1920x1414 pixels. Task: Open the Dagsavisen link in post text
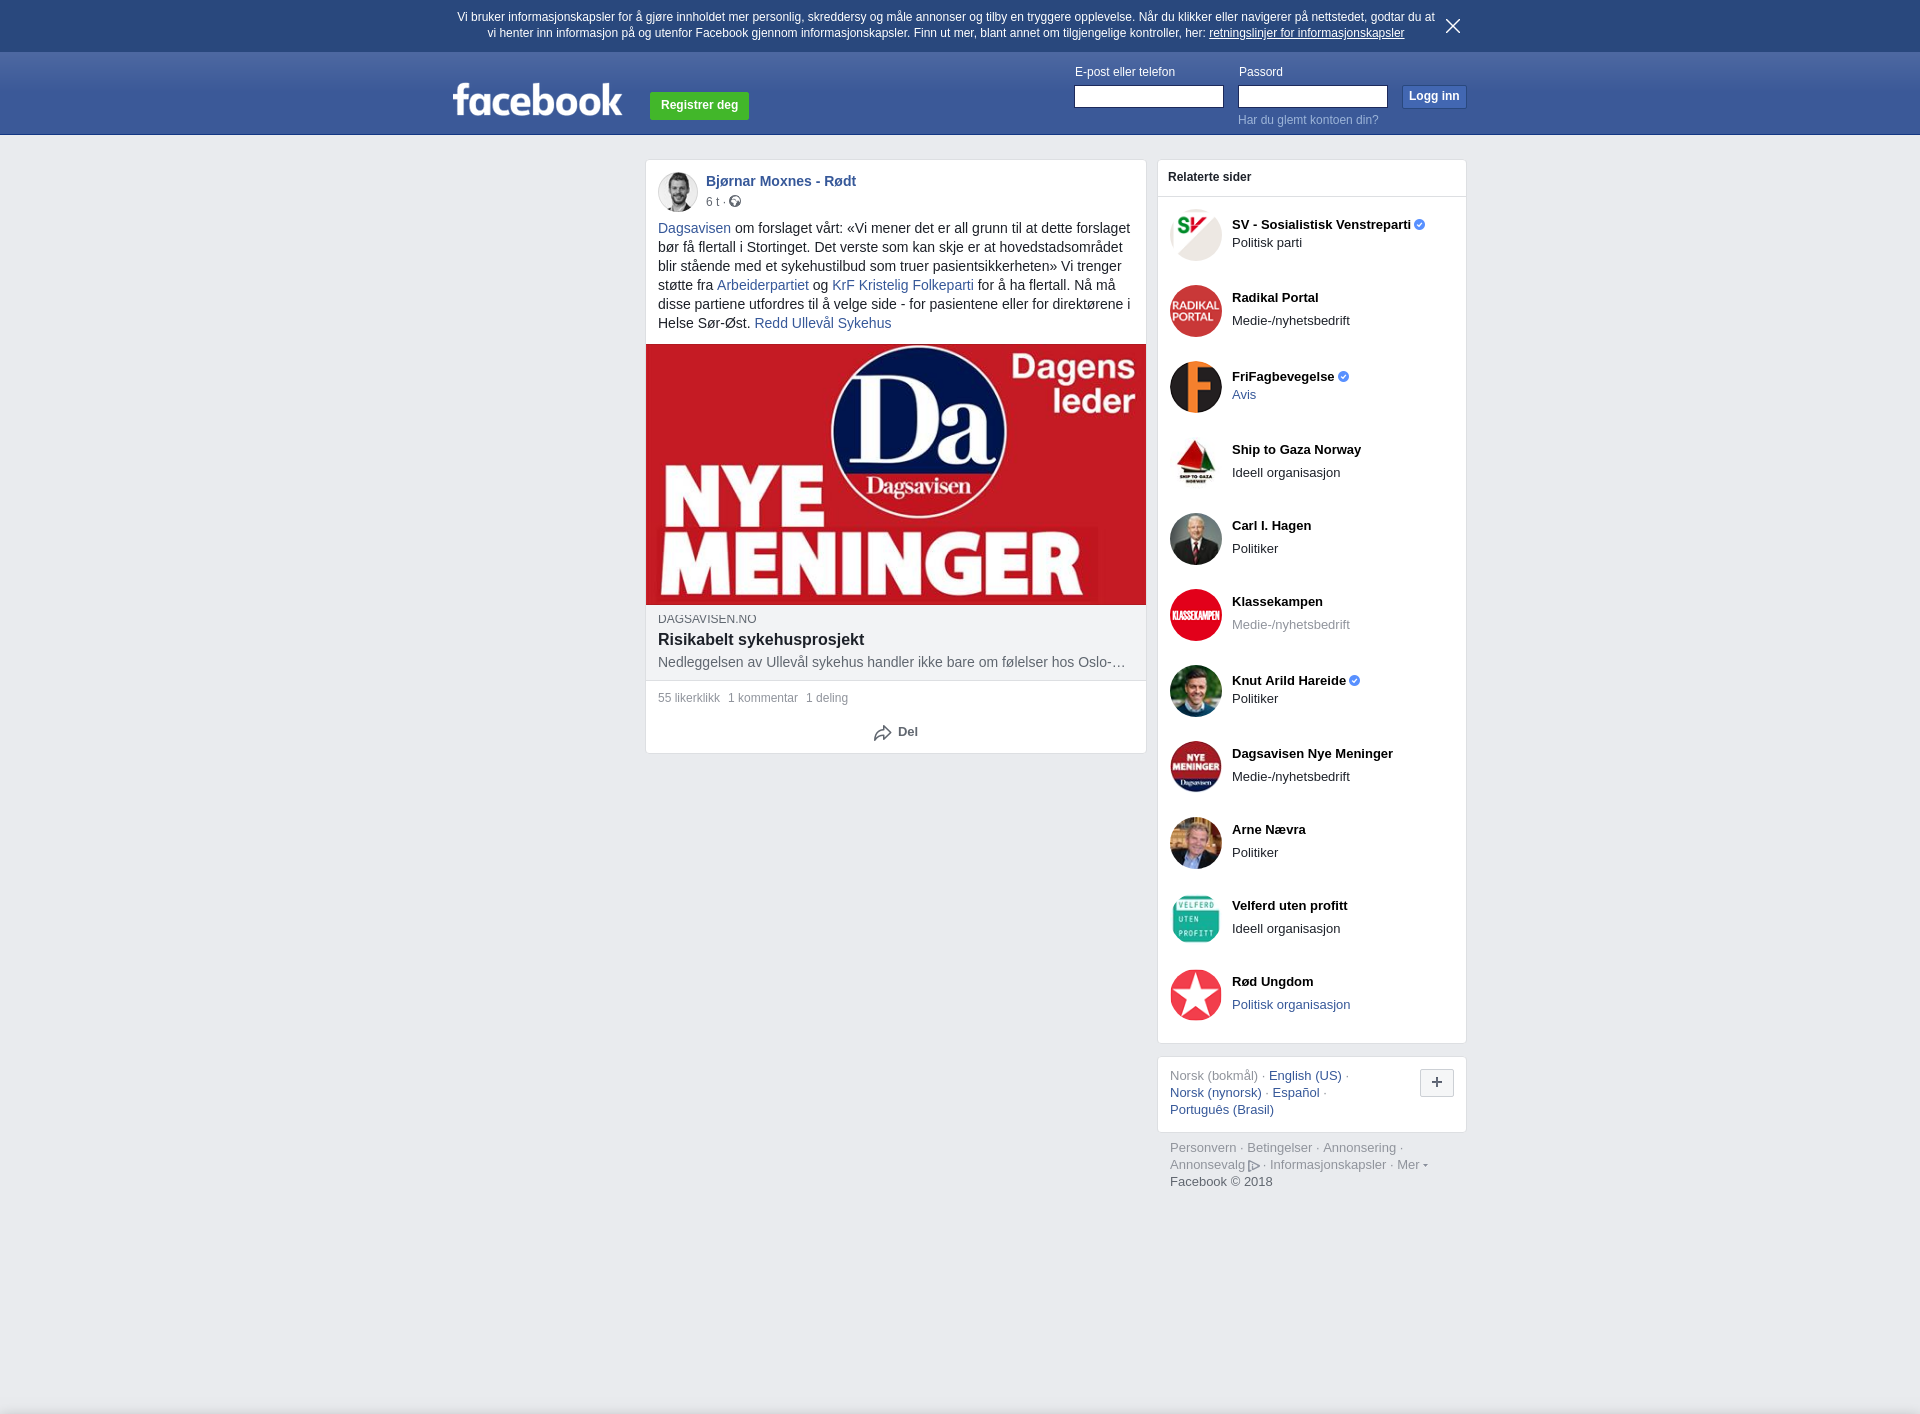pos(694,228)
